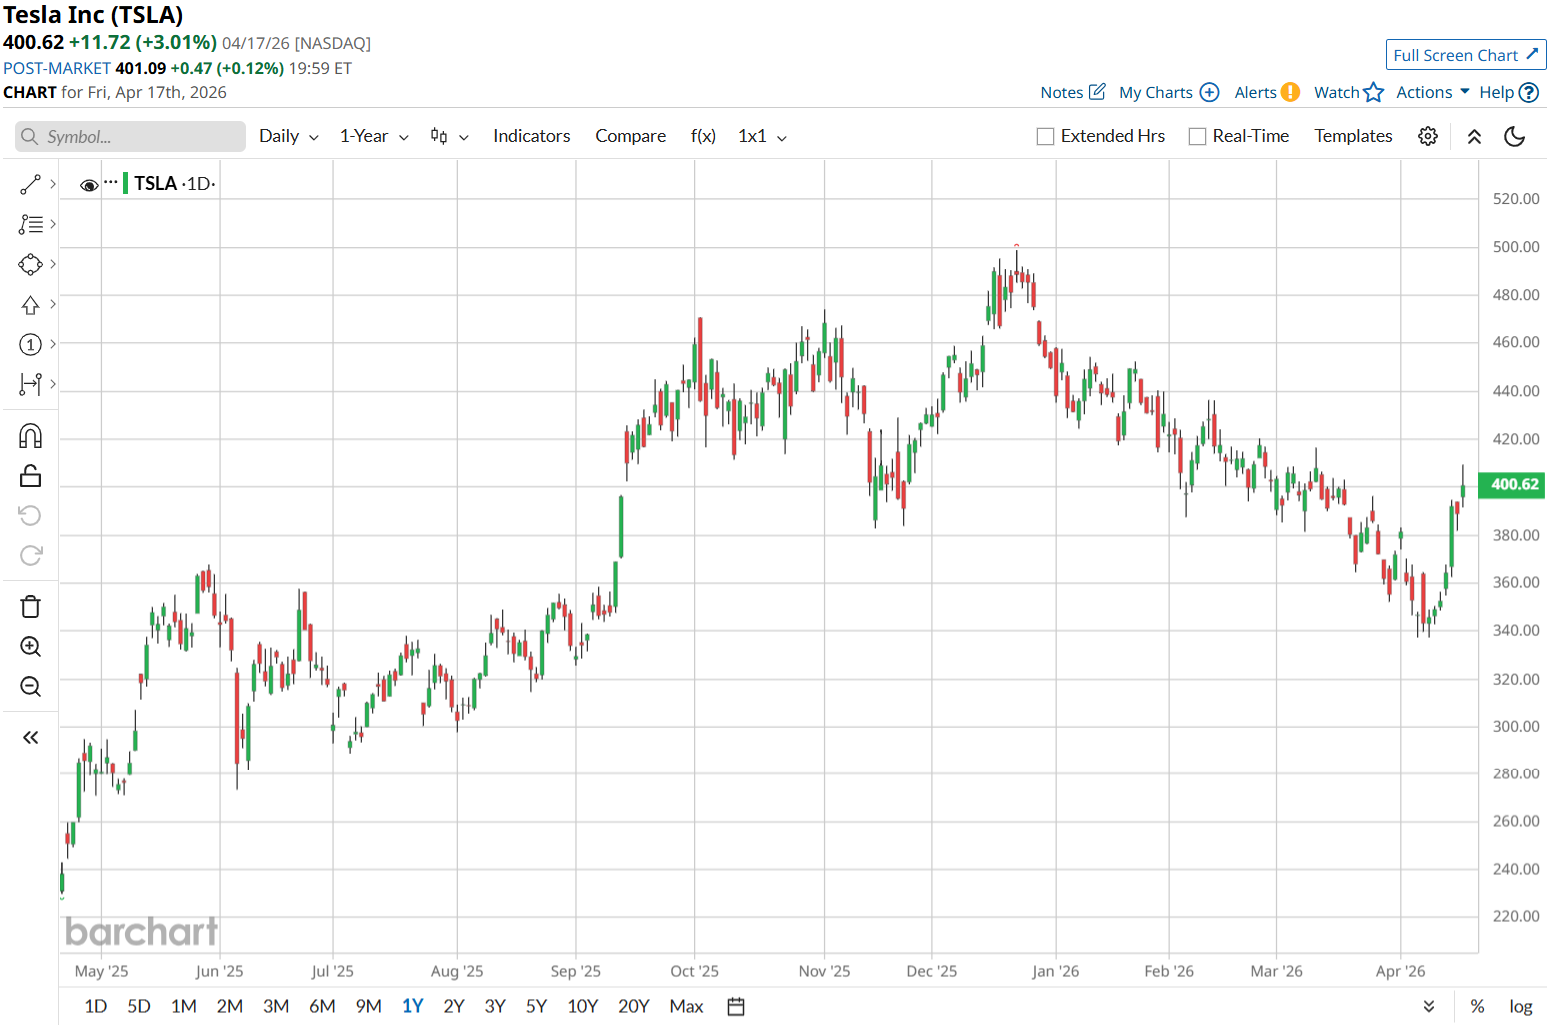Image resolution: width=1547 pixels, height=1025 pixels.
Task: Zoom in on the chart
Action: coord(30,647)
